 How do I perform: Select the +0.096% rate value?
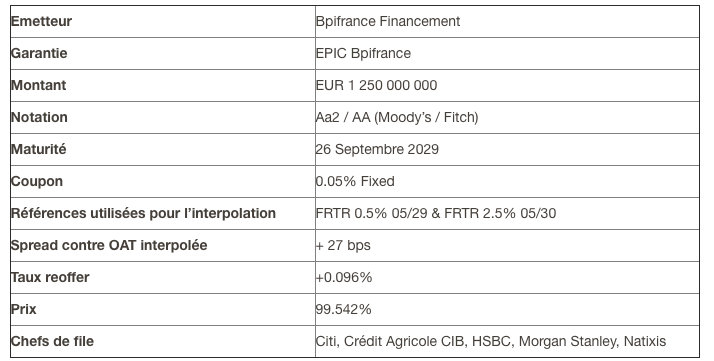click(344, 277)
